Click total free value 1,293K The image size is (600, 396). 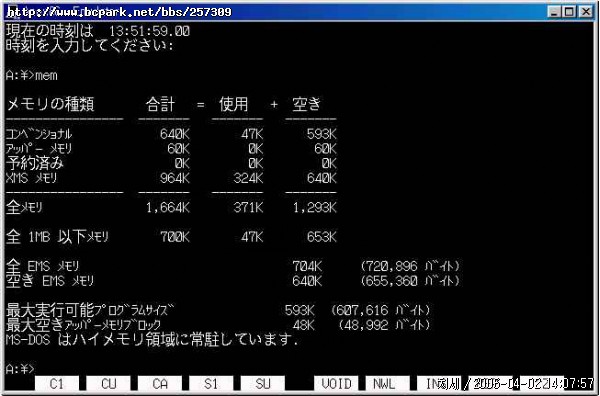[315, 207]
